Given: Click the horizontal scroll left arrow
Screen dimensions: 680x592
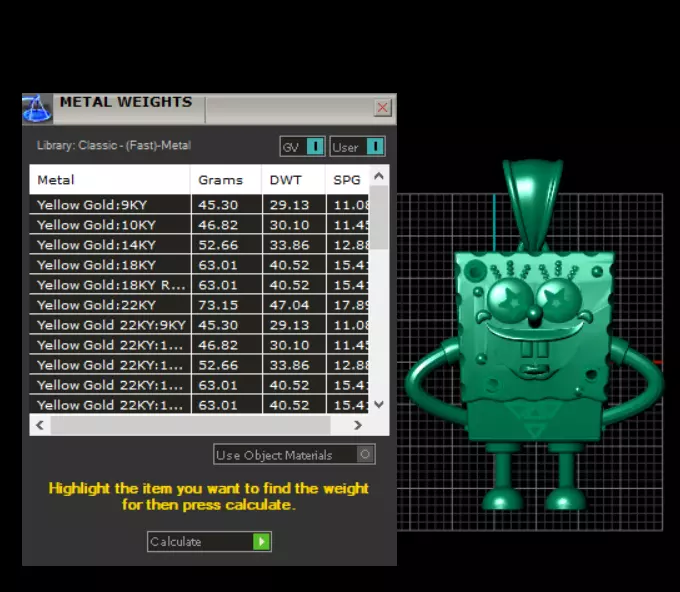Looking at the screenshot, I should (40, 425).
